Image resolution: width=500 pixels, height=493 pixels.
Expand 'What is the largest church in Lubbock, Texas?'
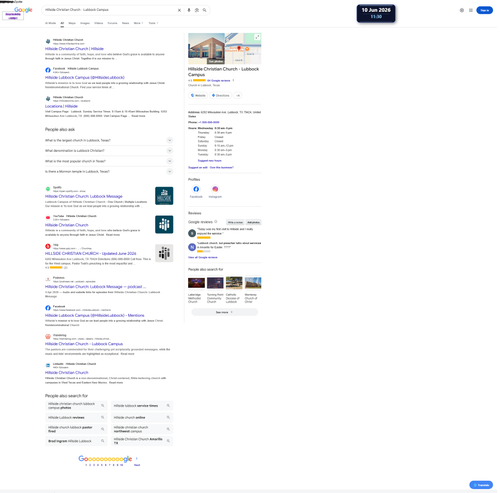point(109,140)
